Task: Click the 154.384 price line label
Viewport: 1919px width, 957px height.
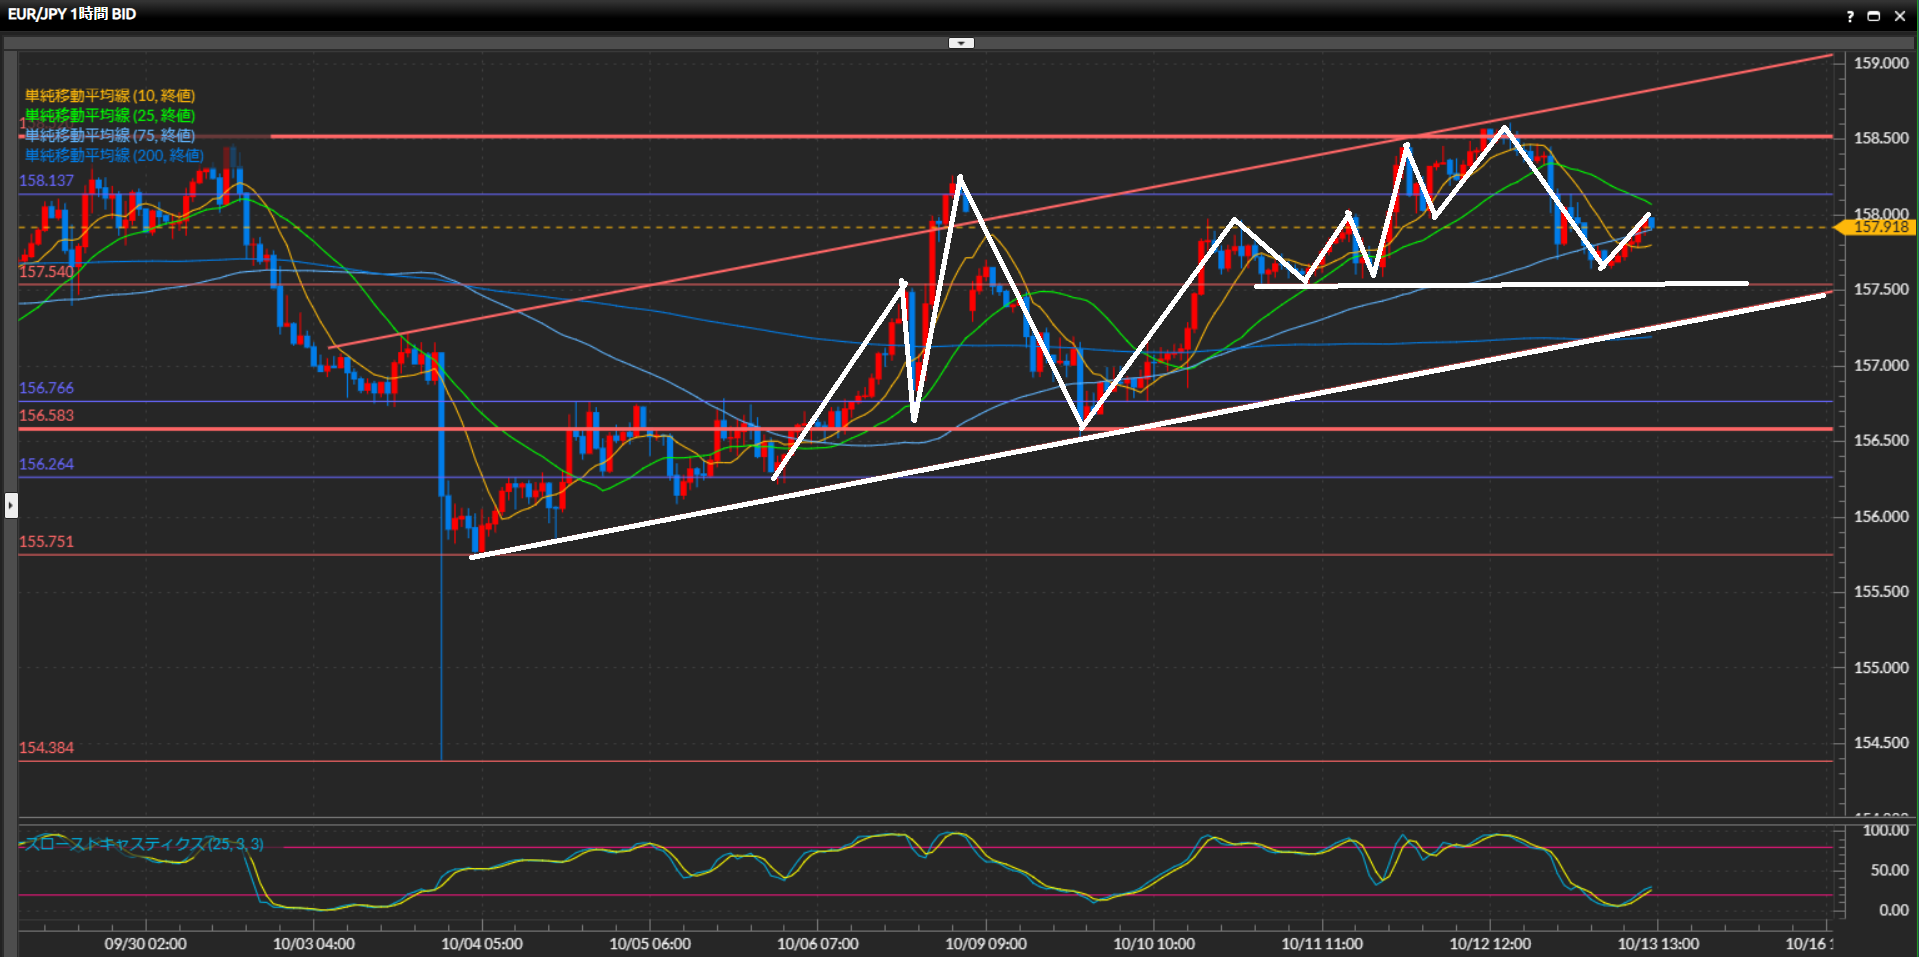Action: (47, 748)
